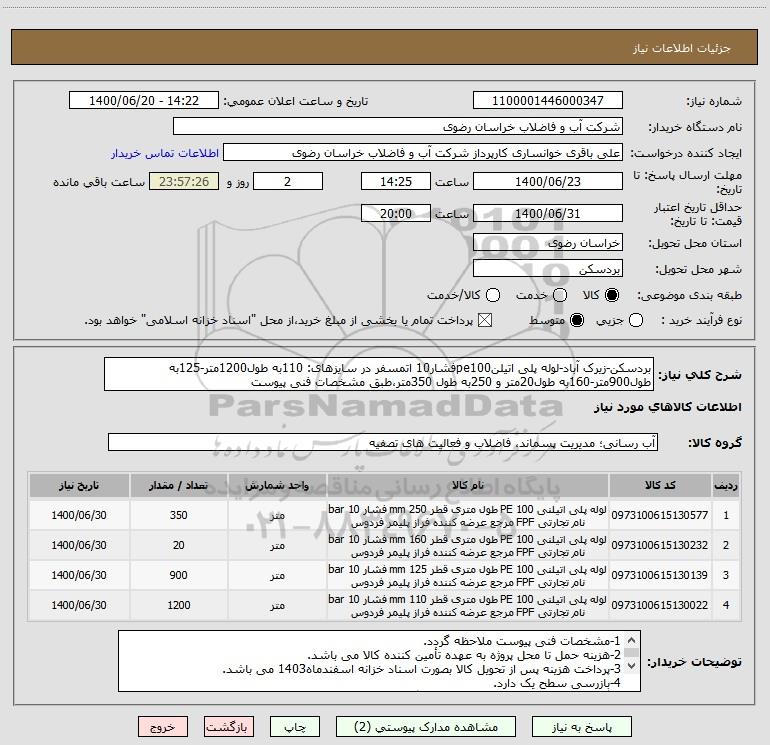Click need date in row 1
770x745 pixels.
pyautogui.click(x=79, y=515)
